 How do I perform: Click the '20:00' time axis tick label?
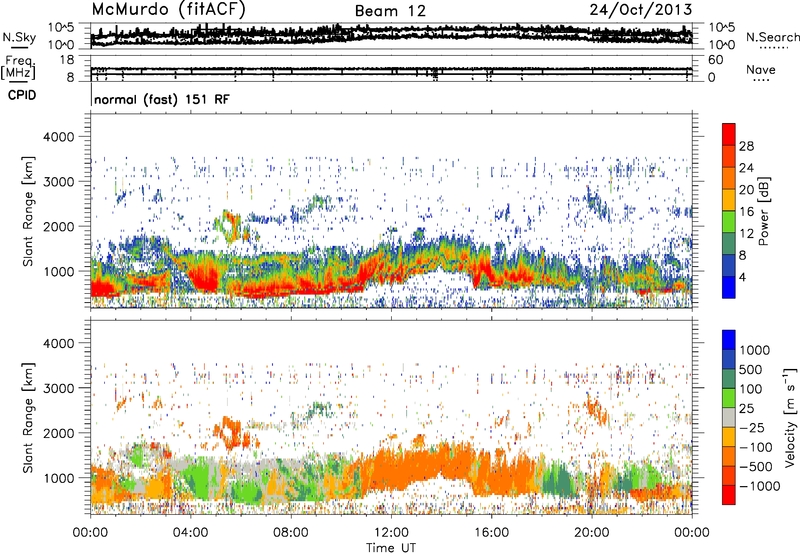click(592, 533)
